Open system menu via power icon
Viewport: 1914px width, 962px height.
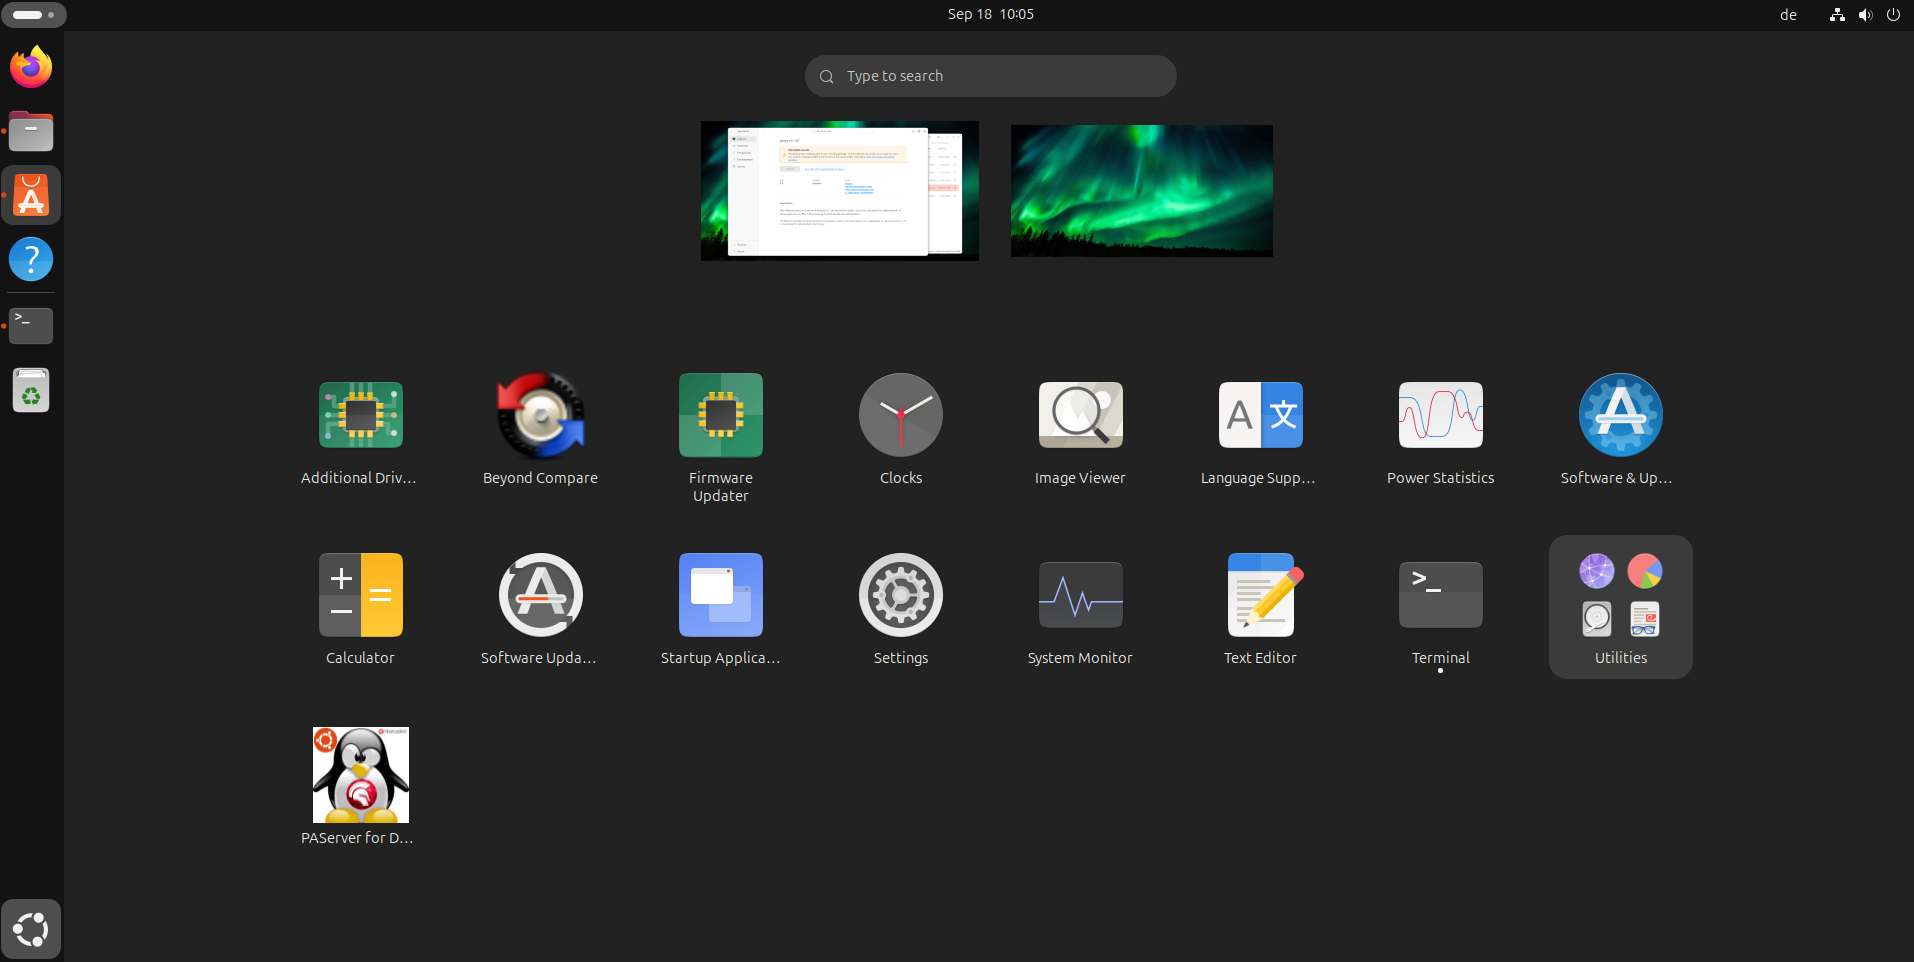point(1892,15)
